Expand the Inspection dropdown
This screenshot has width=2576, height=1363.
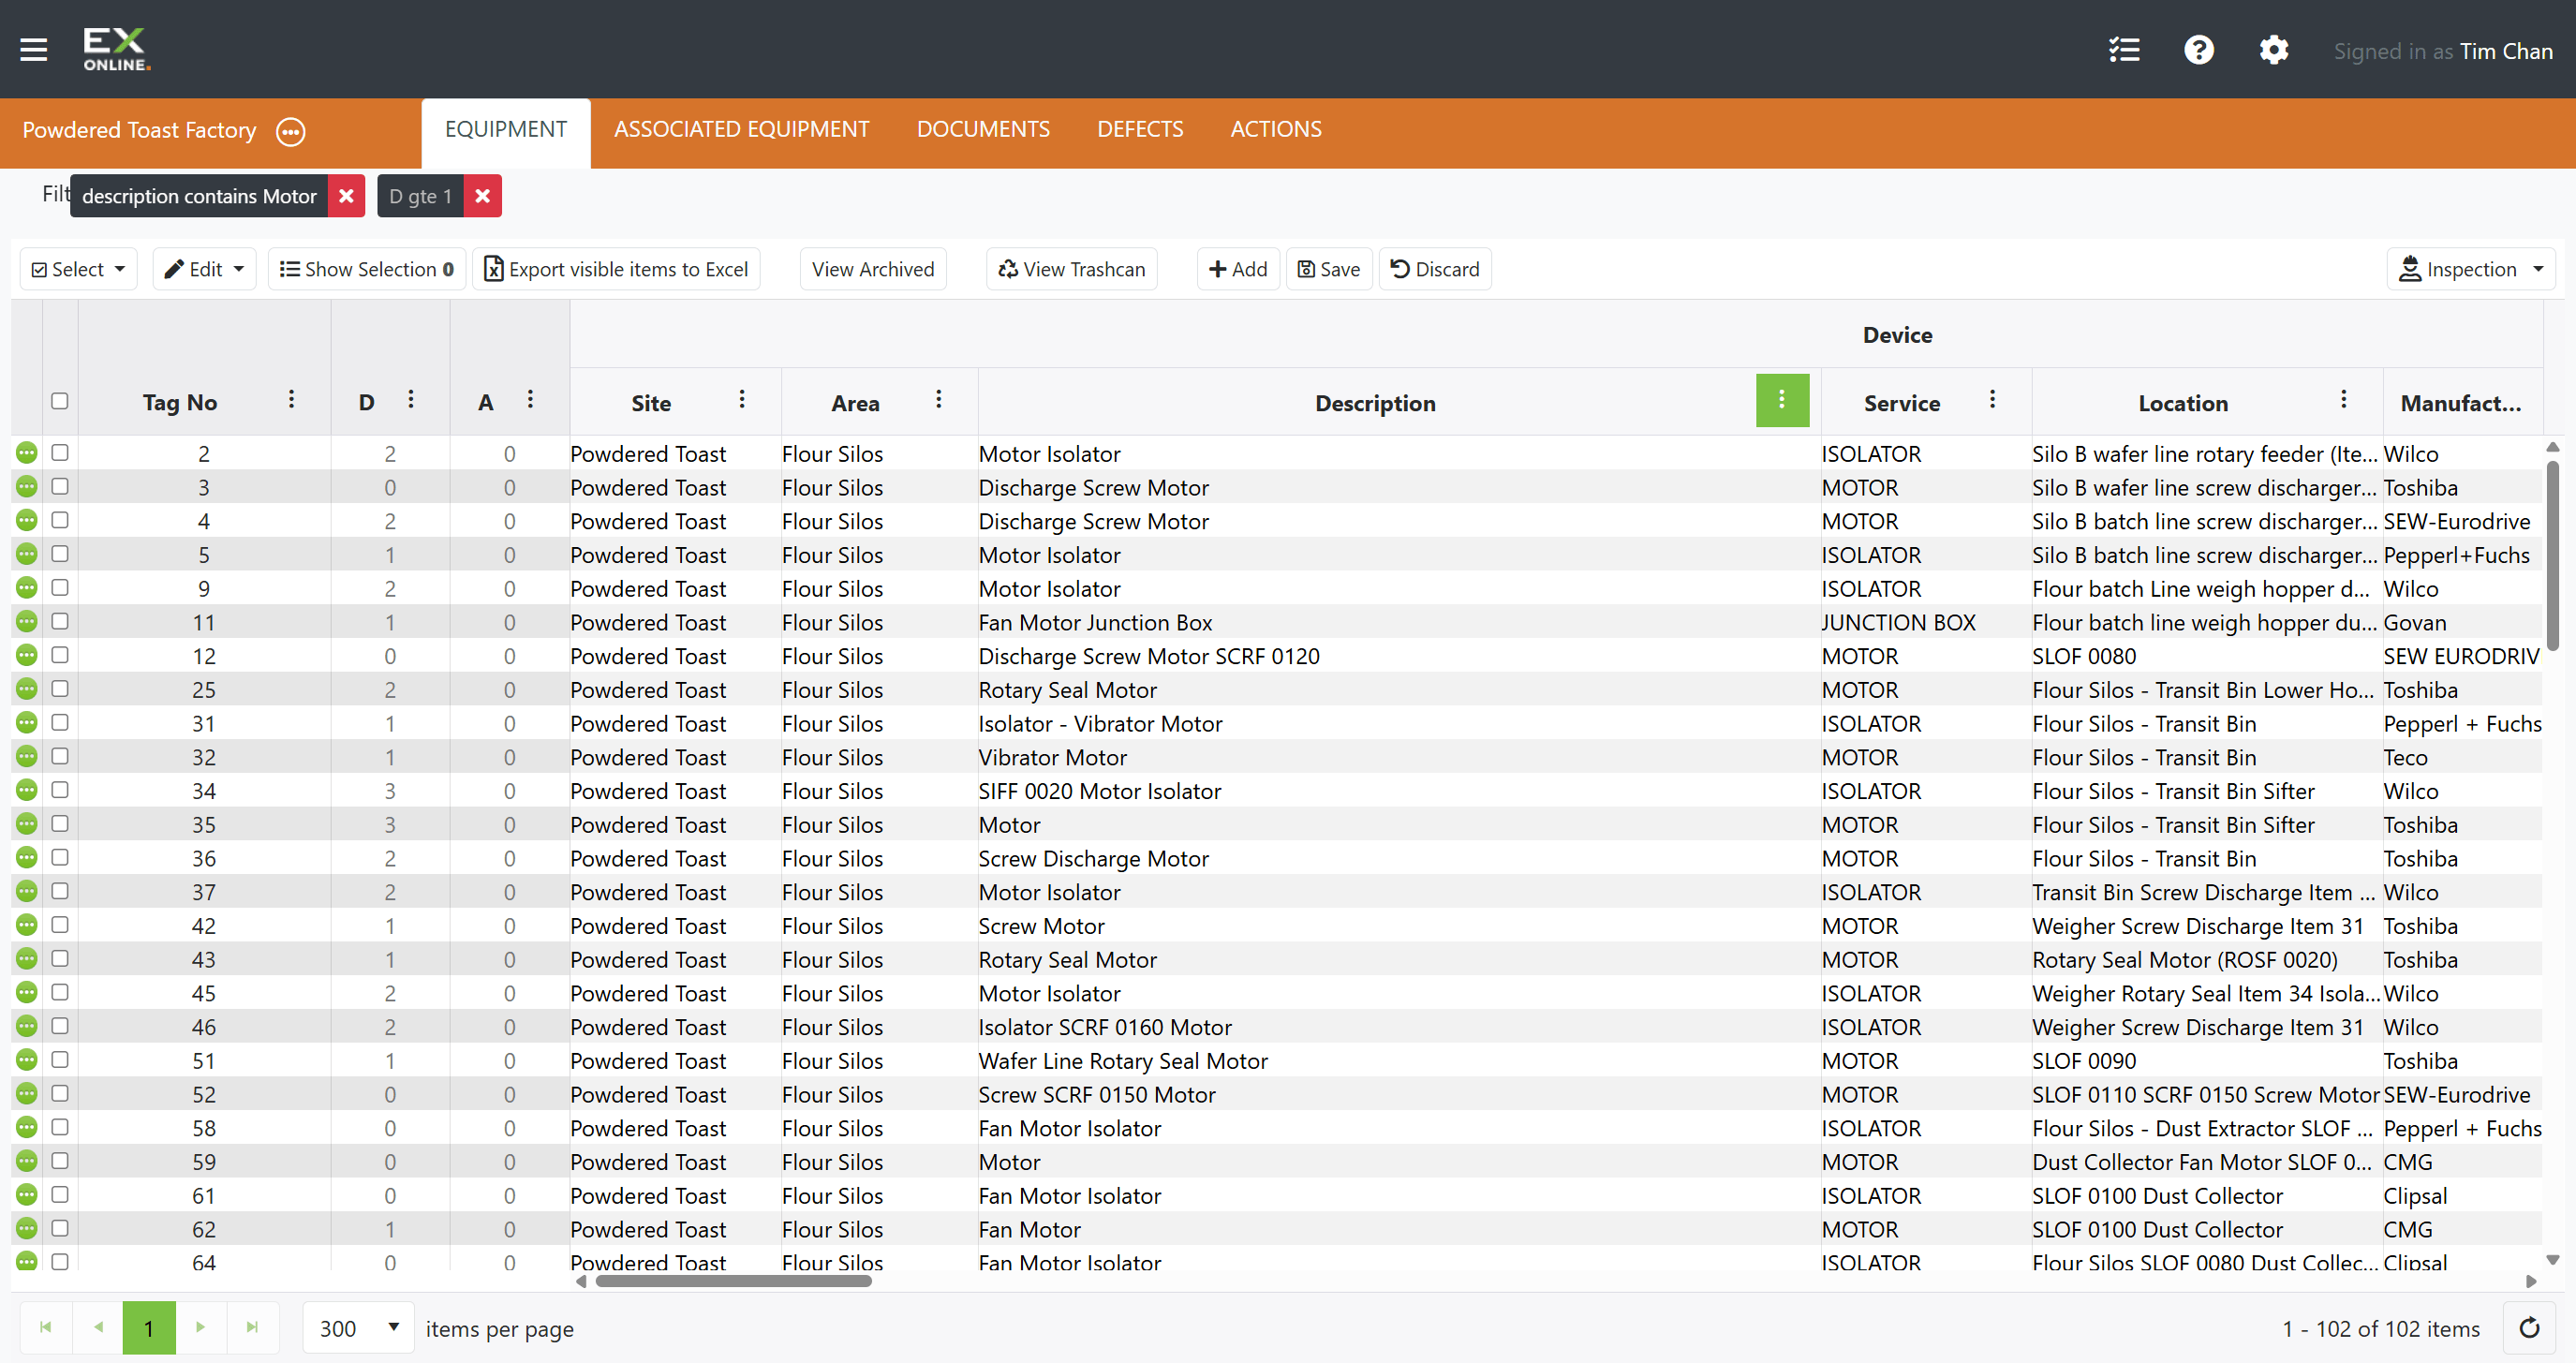(2470, 269)
